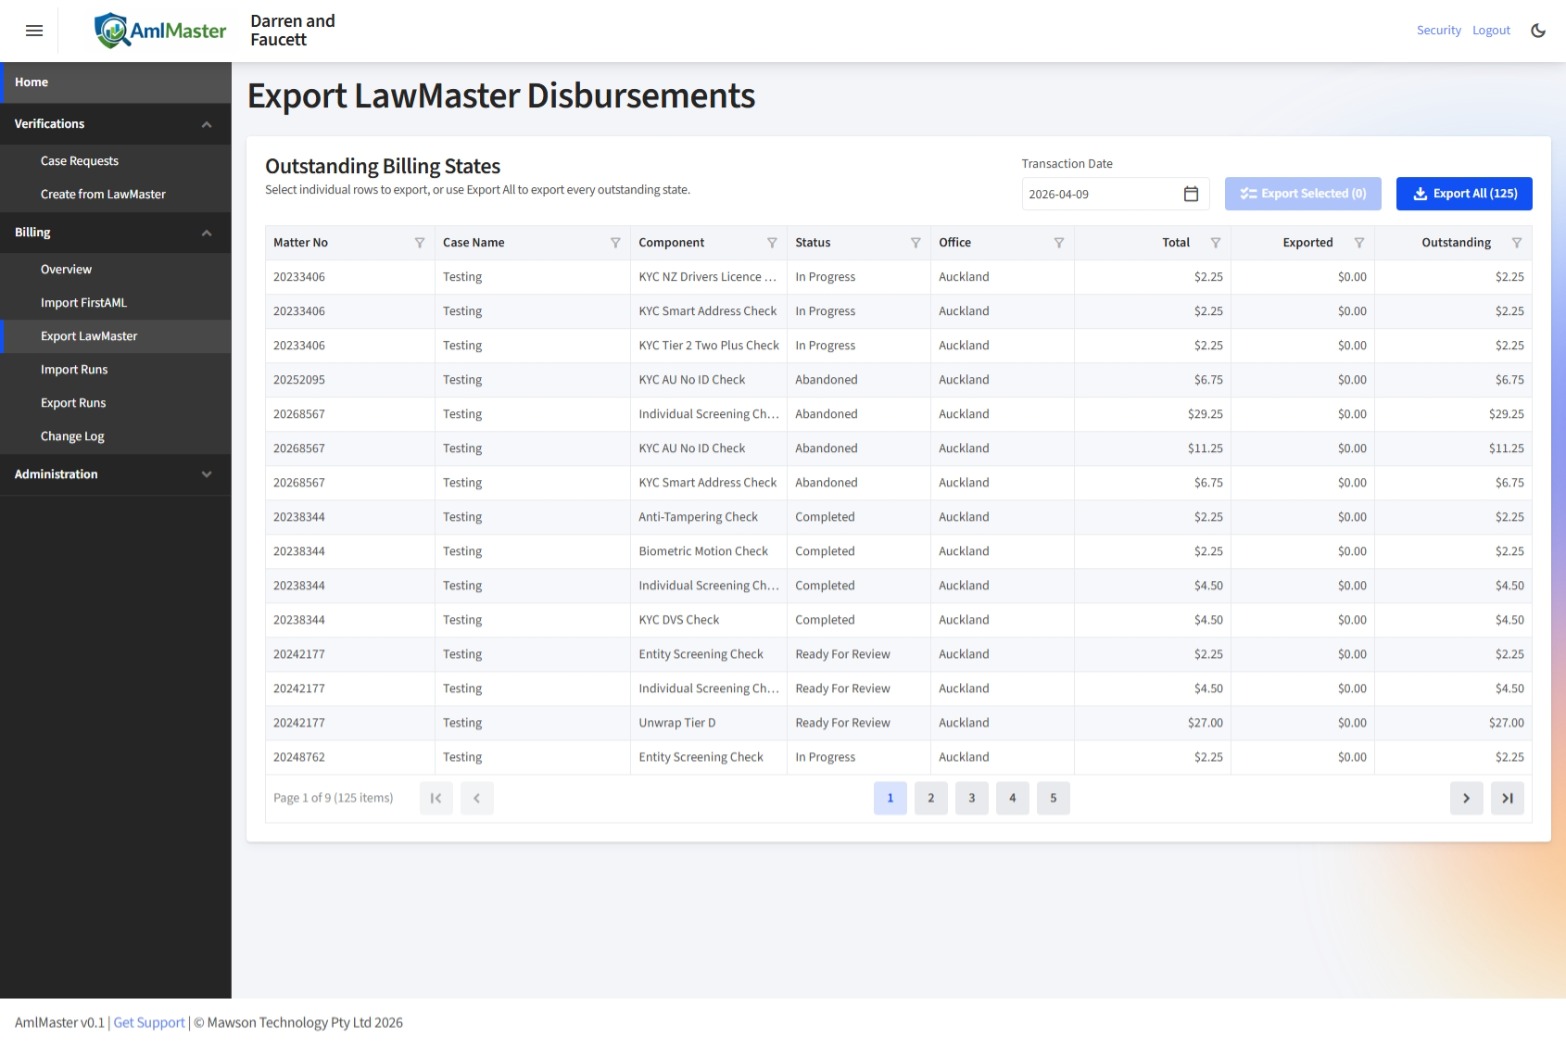Jump to the last page of results

1507,798
